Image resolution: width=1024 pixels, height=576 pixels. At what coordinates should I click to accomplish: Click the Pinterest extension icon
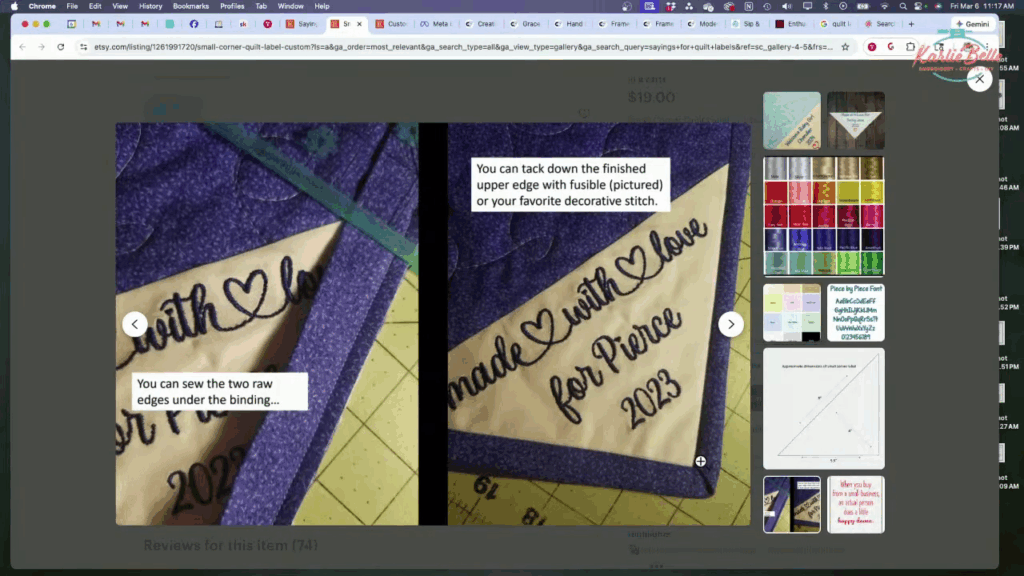click(x=872, y=47)
